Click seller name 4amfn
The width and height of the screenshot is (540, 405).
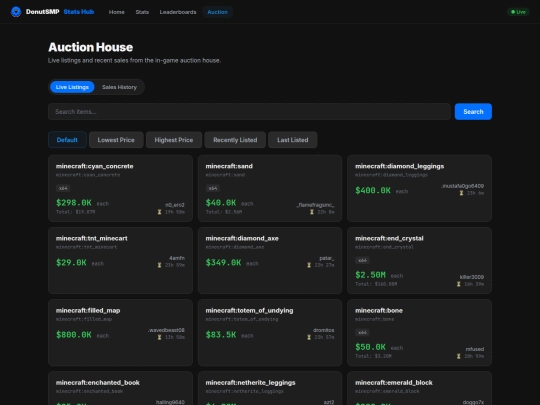pos(177,258)
